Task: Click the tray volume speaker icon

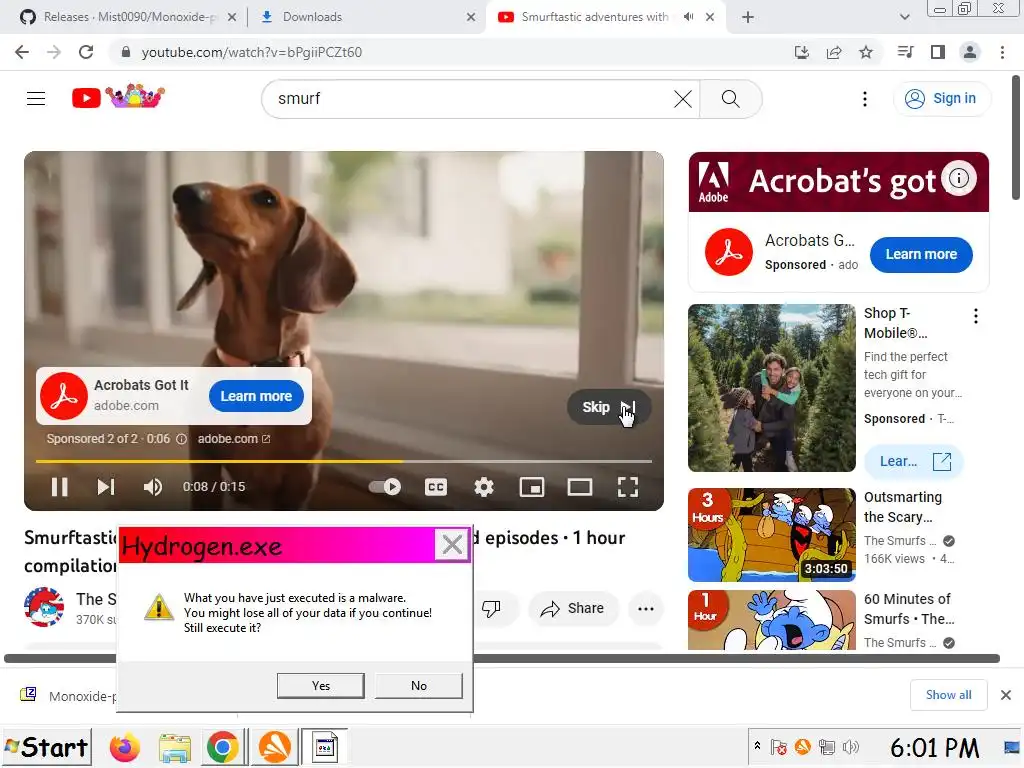Action: click(850, 746)
